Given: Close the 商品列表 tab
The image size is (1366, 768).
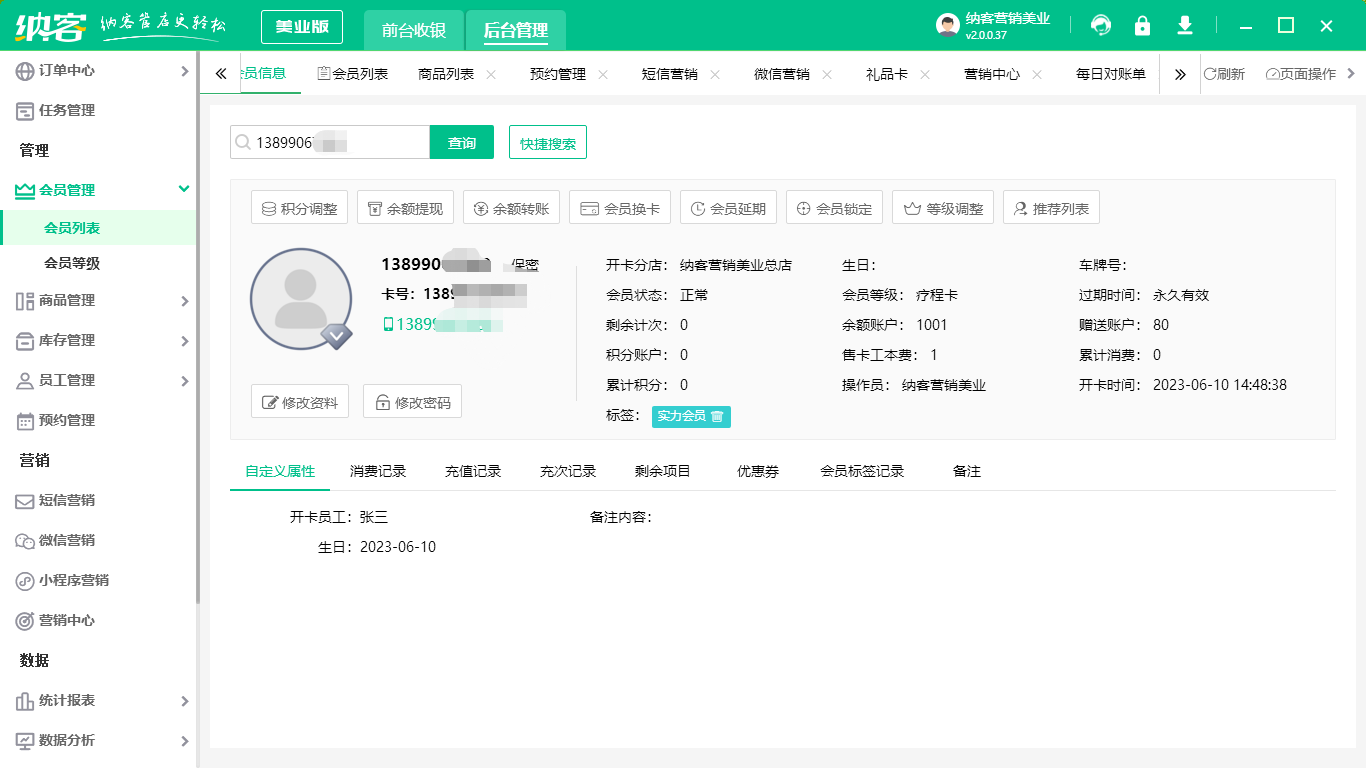Looking at the screenshot, I should 489,73.
